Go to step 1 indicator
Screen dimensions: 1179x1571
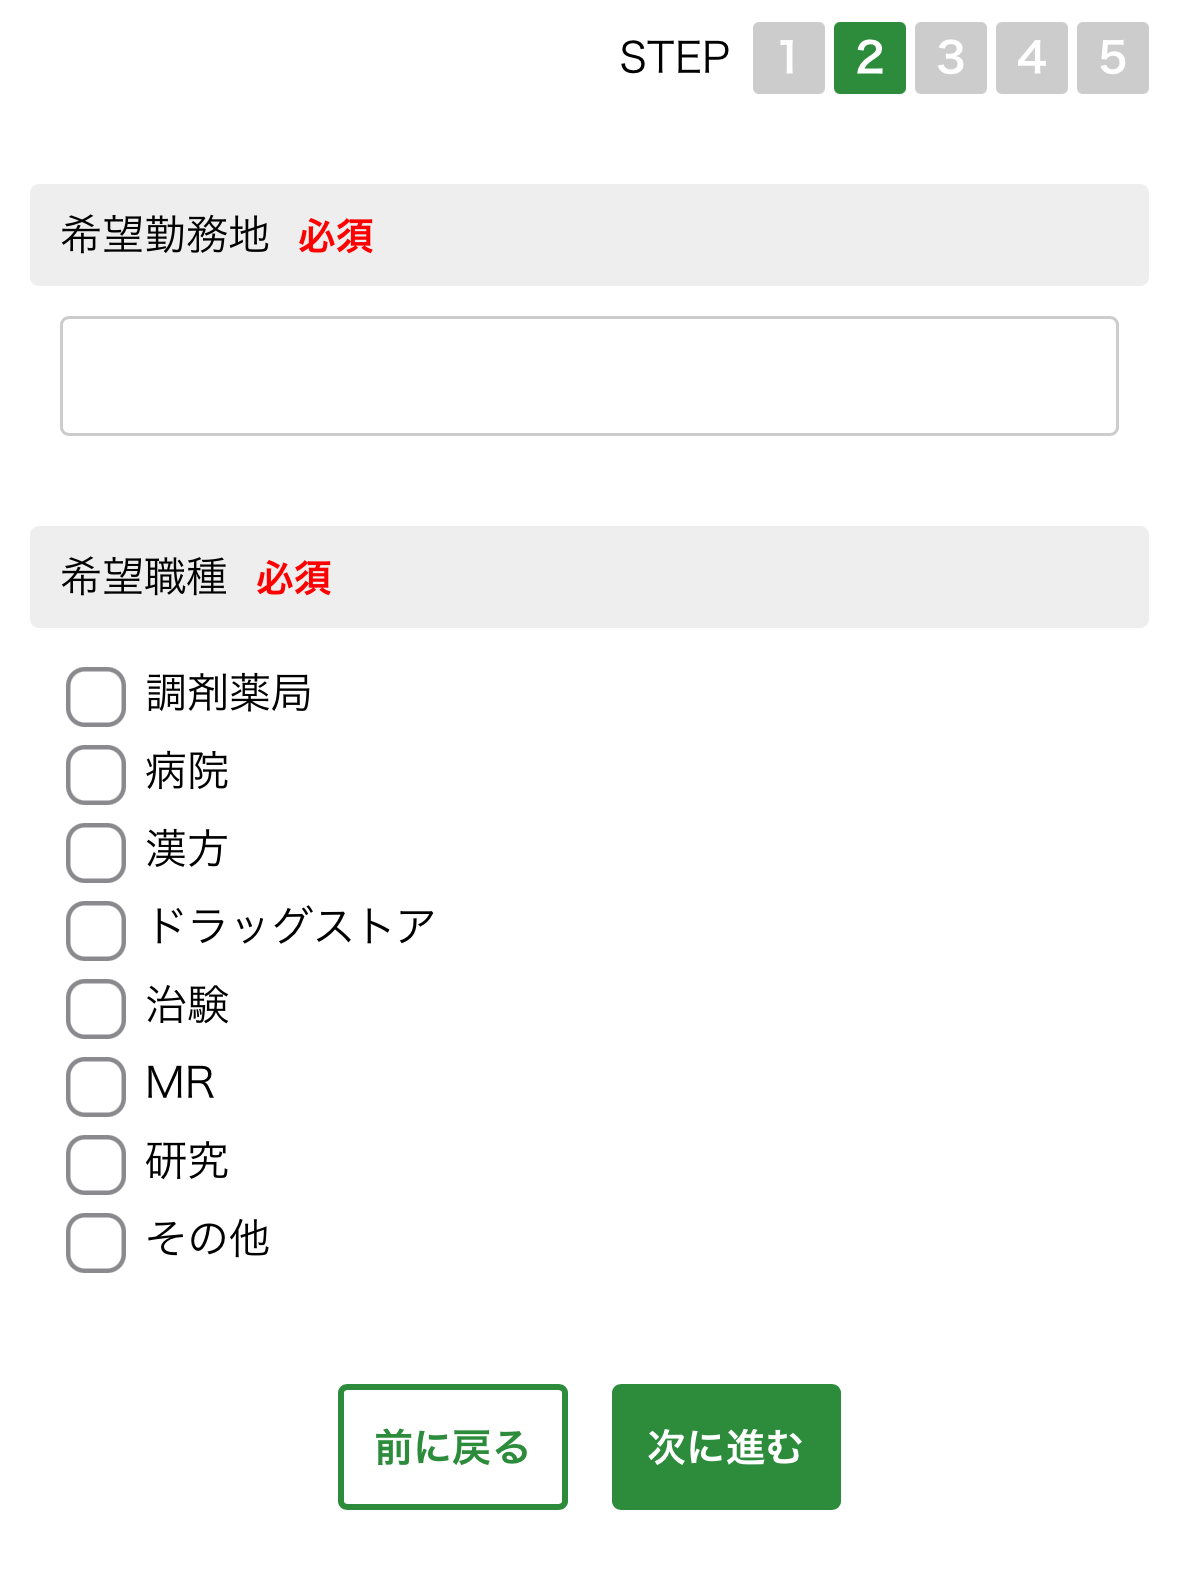[789, 58]
